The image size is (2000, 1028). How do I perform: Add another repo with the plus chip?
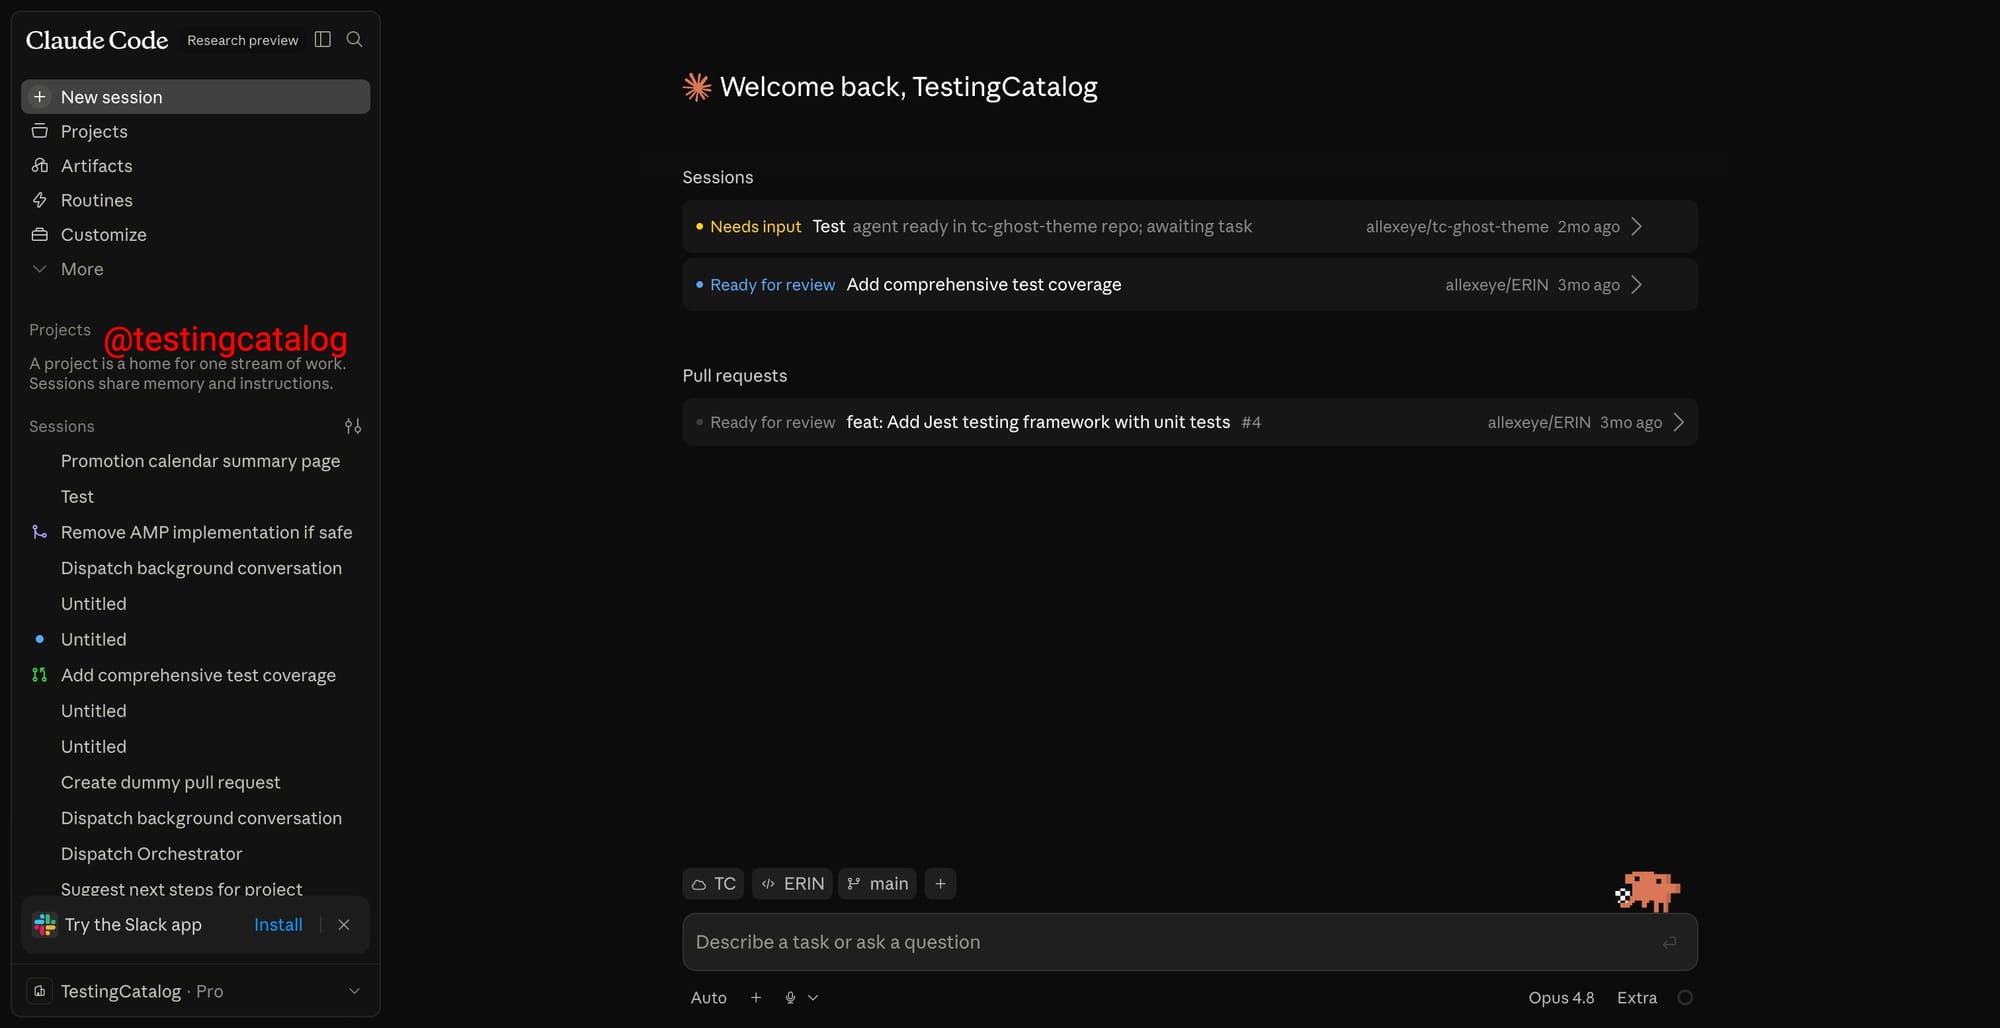pyautogui.click(x=940, y=884)
